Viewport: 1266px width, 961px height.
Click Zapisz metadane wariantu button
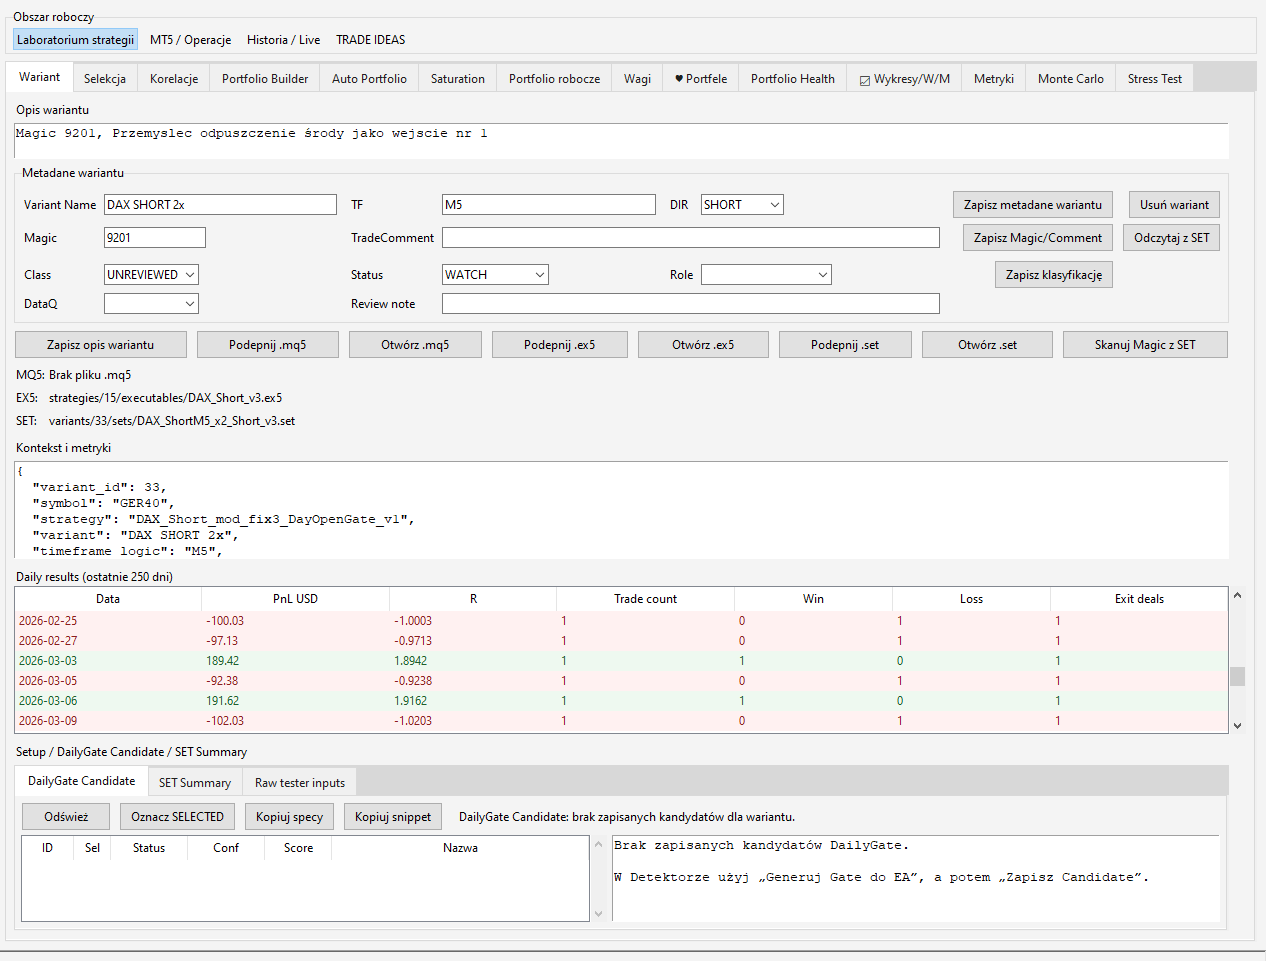point(1033,205)
